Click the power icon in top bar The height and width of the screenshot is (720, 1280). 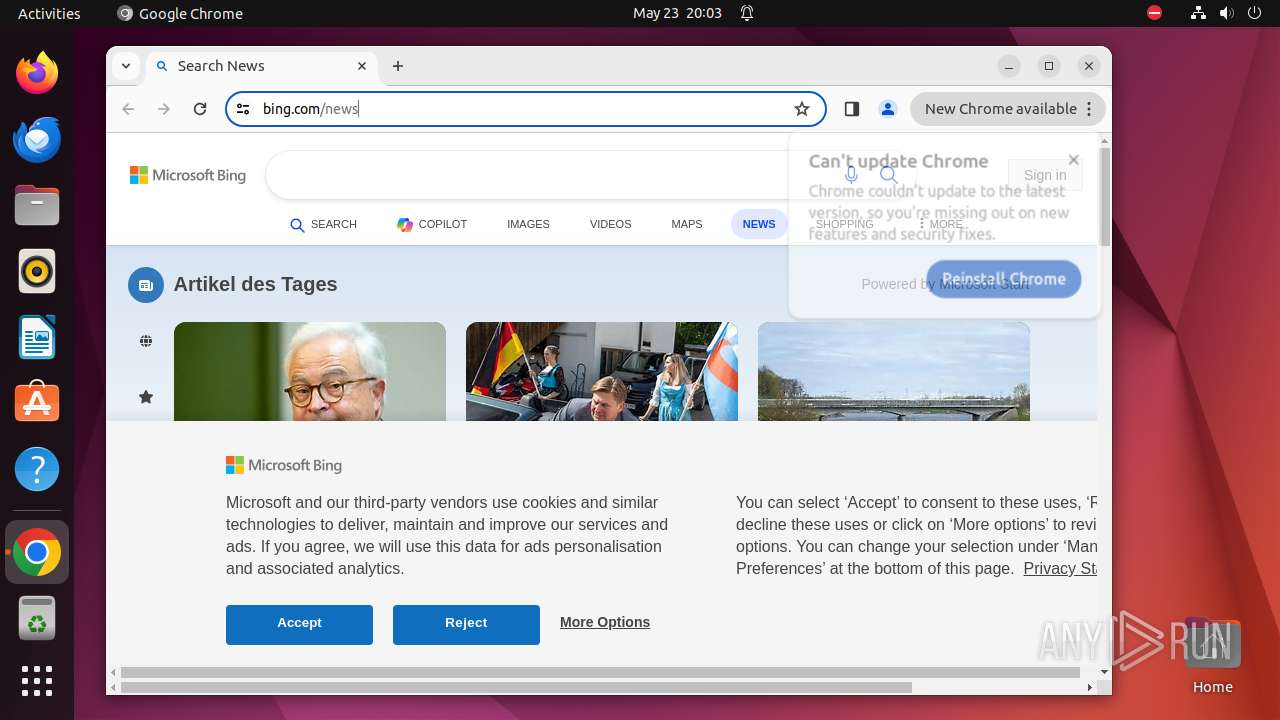point(1255,13)
